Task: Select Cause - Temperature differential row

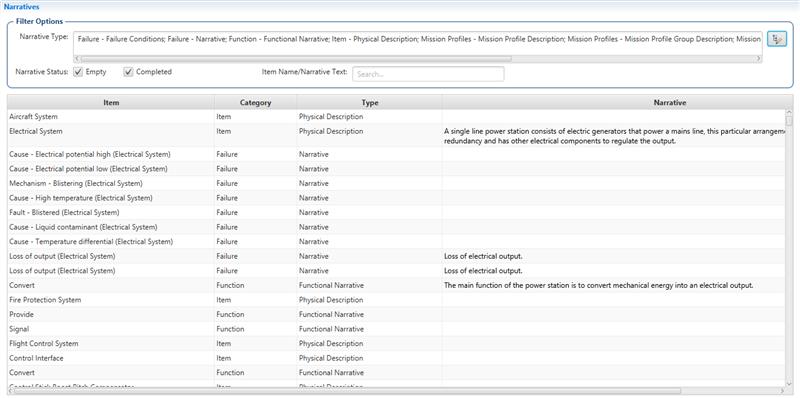Action: point(396,241)
